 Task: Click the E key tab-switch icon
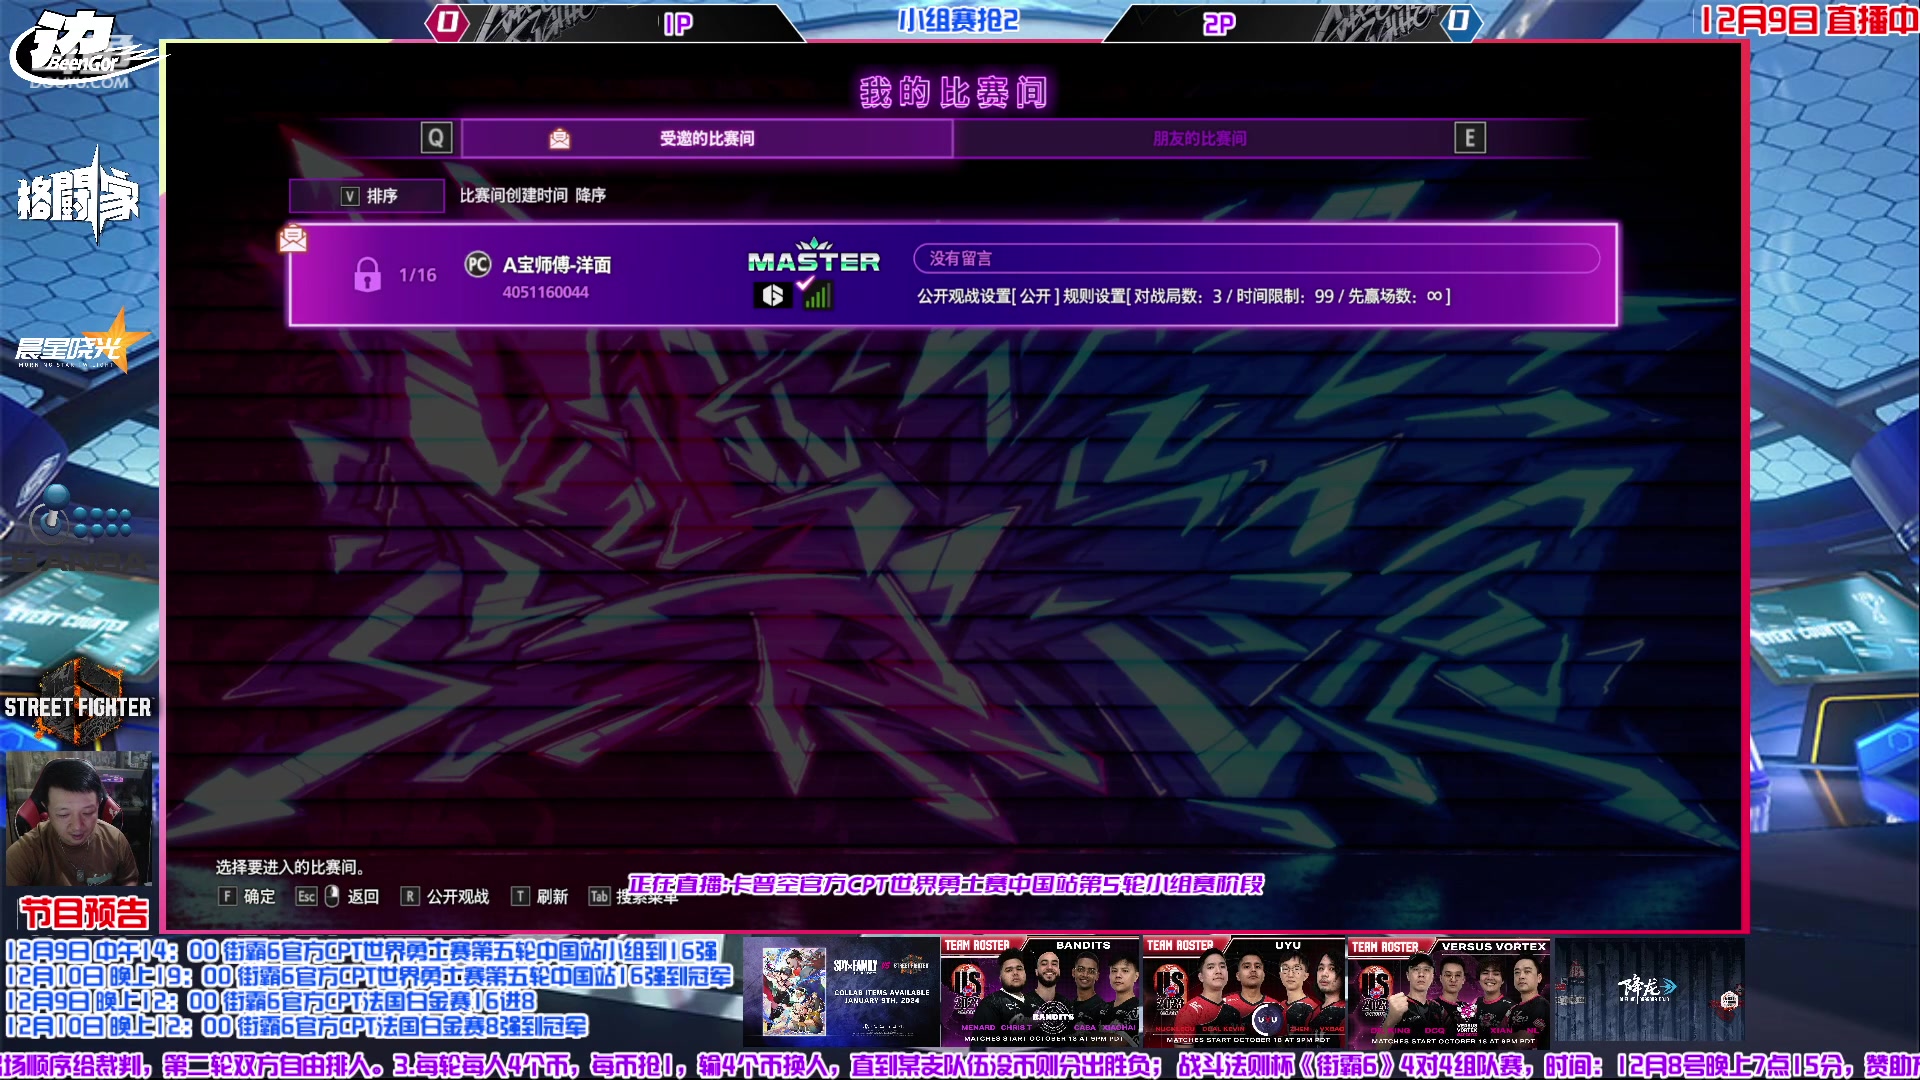coord(1469,138)
